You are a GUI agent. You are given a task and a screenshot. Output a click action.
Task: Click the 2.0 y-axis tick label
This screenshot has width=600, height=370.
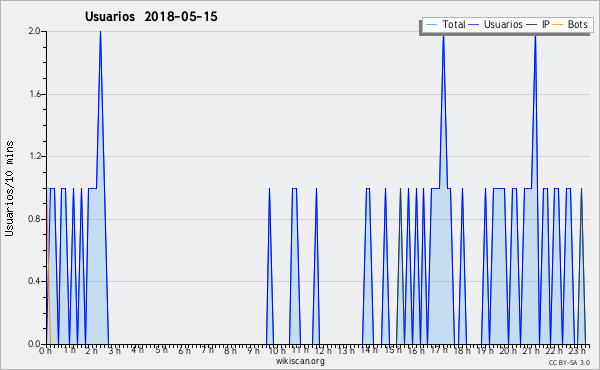pos(34,31)
